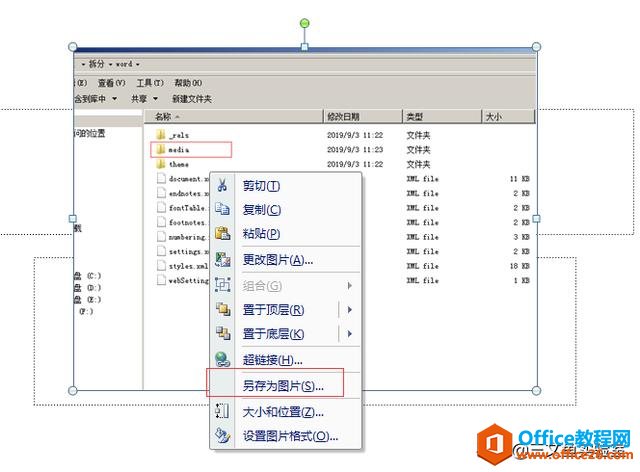Image resolution: width=640 pixels, height=472 pixels.
Task: Click the document.xml file icon
Action: [162, 178]
